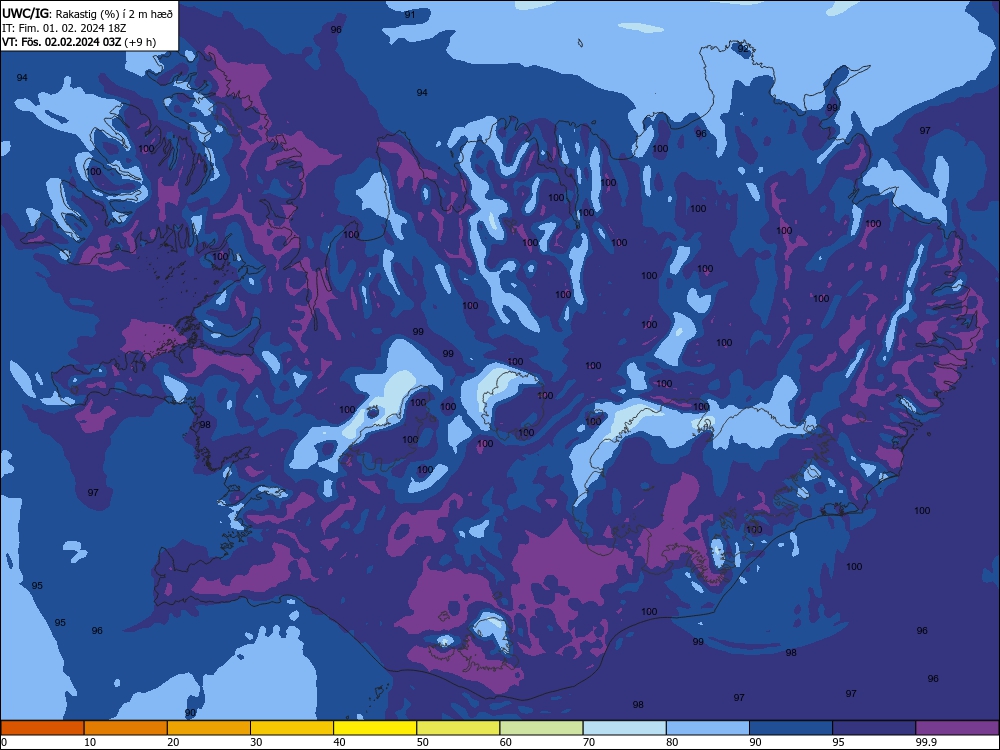Image resolution: width=1000 pixels, height=750 pixels.
Task: Click the 92 value on northeast peninsula
Action: 743,48
